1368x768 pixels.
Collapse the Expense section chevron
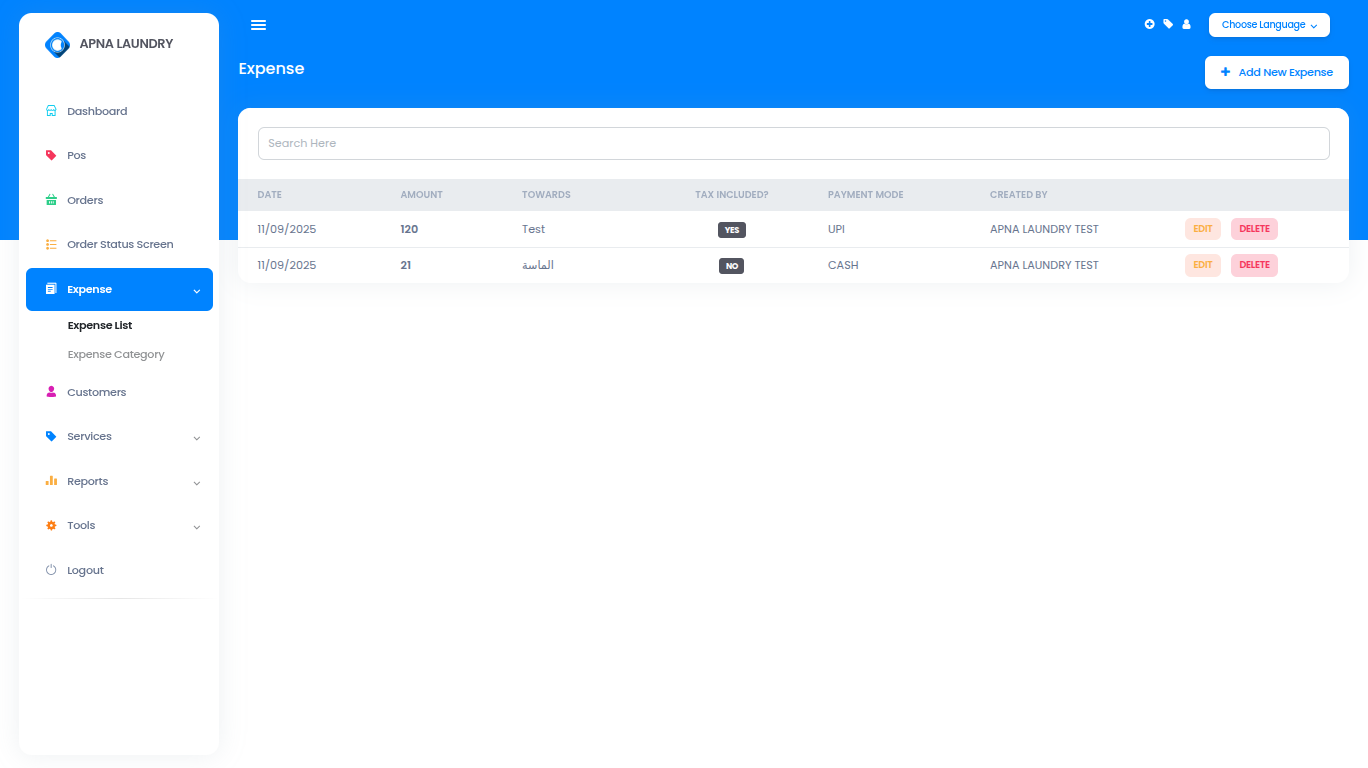coord(196,289)
